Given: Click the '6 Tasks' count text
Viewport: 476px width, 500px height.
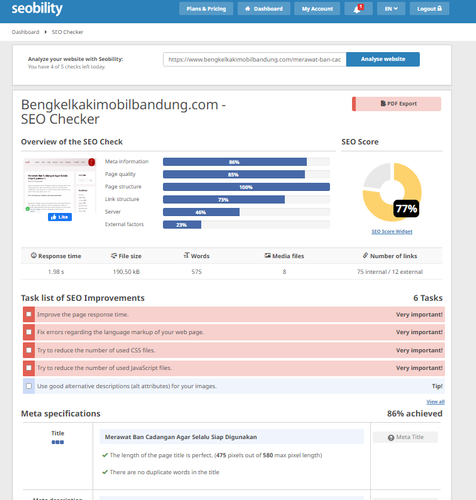Looking at the screenshot, I should pyautogui.click(x=428, y=298).
